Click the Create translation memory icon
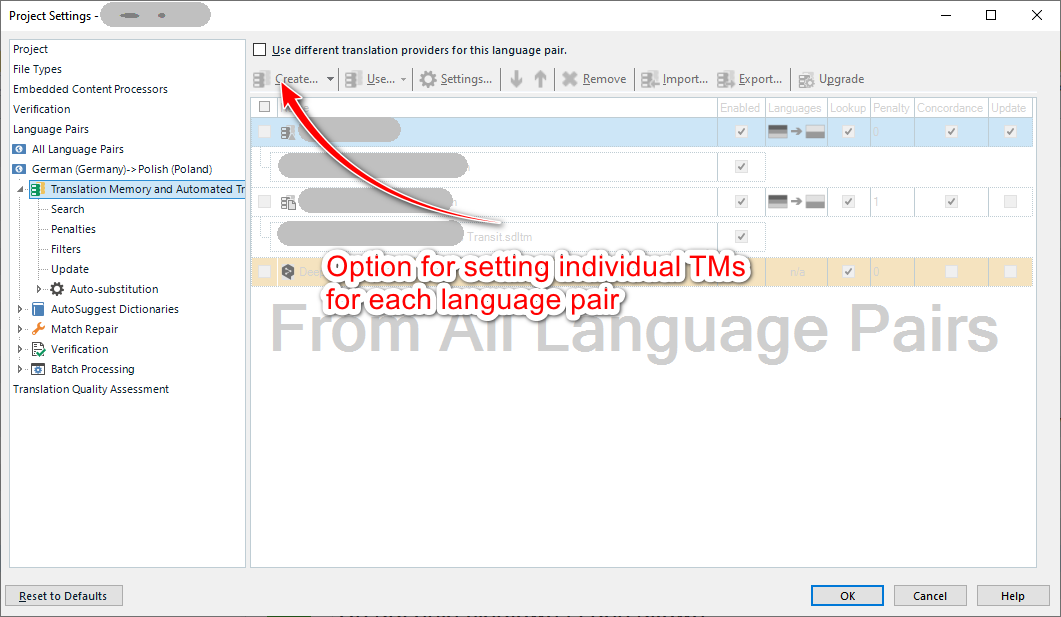1061x617 pixels. tap(261, 79)
